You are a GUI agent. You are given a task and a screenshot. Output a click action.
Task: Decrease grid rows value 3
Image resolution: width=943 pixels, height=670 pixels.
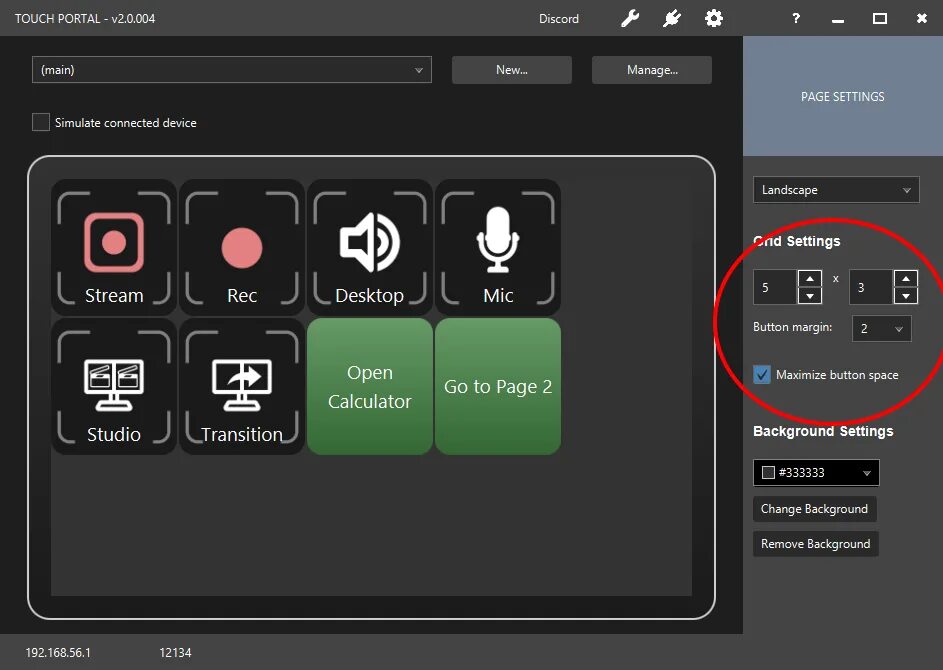906,296
